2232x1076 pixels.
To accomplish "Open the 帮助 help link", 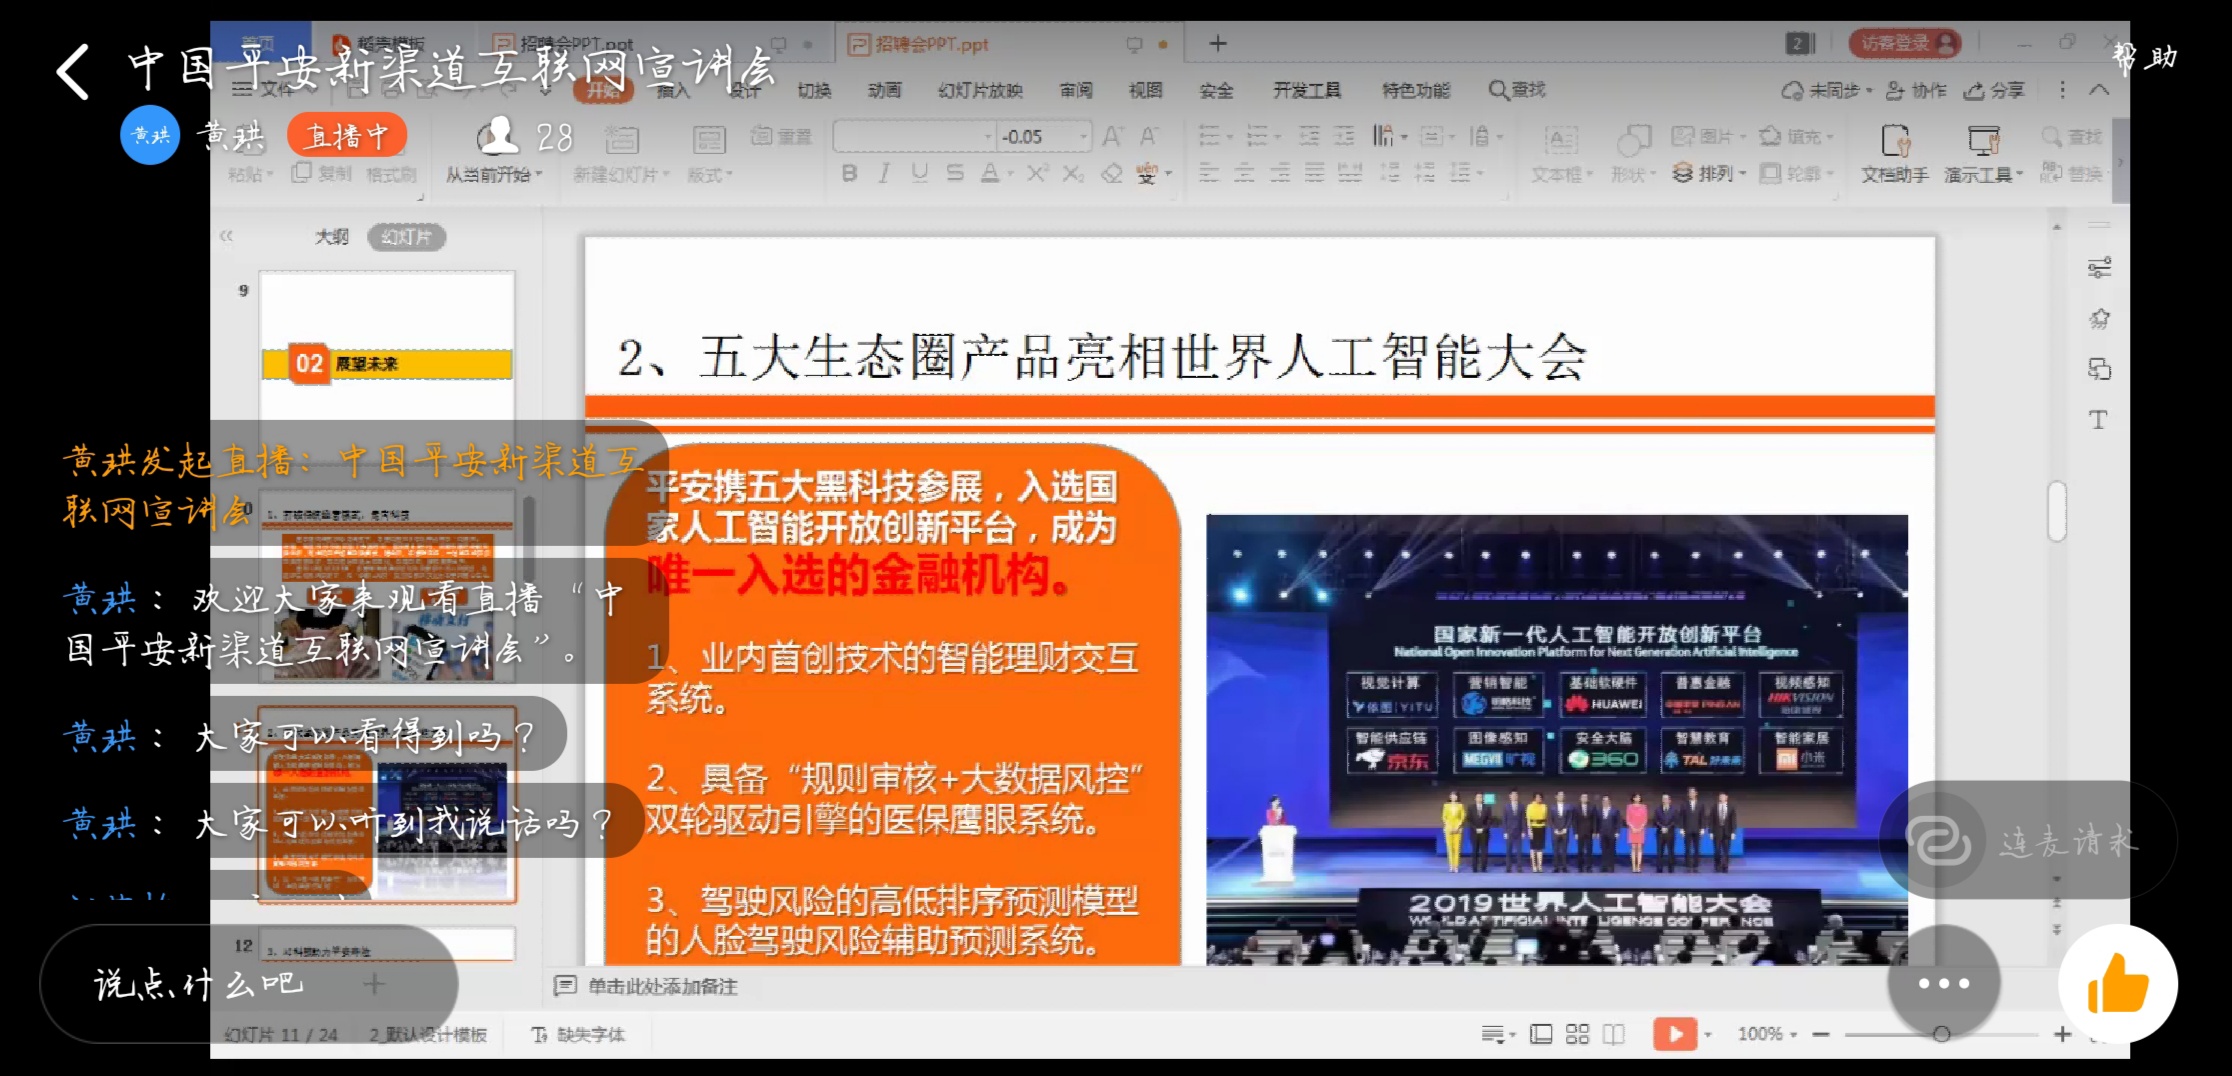I will pyautogui.click(x=2145, y=58).
